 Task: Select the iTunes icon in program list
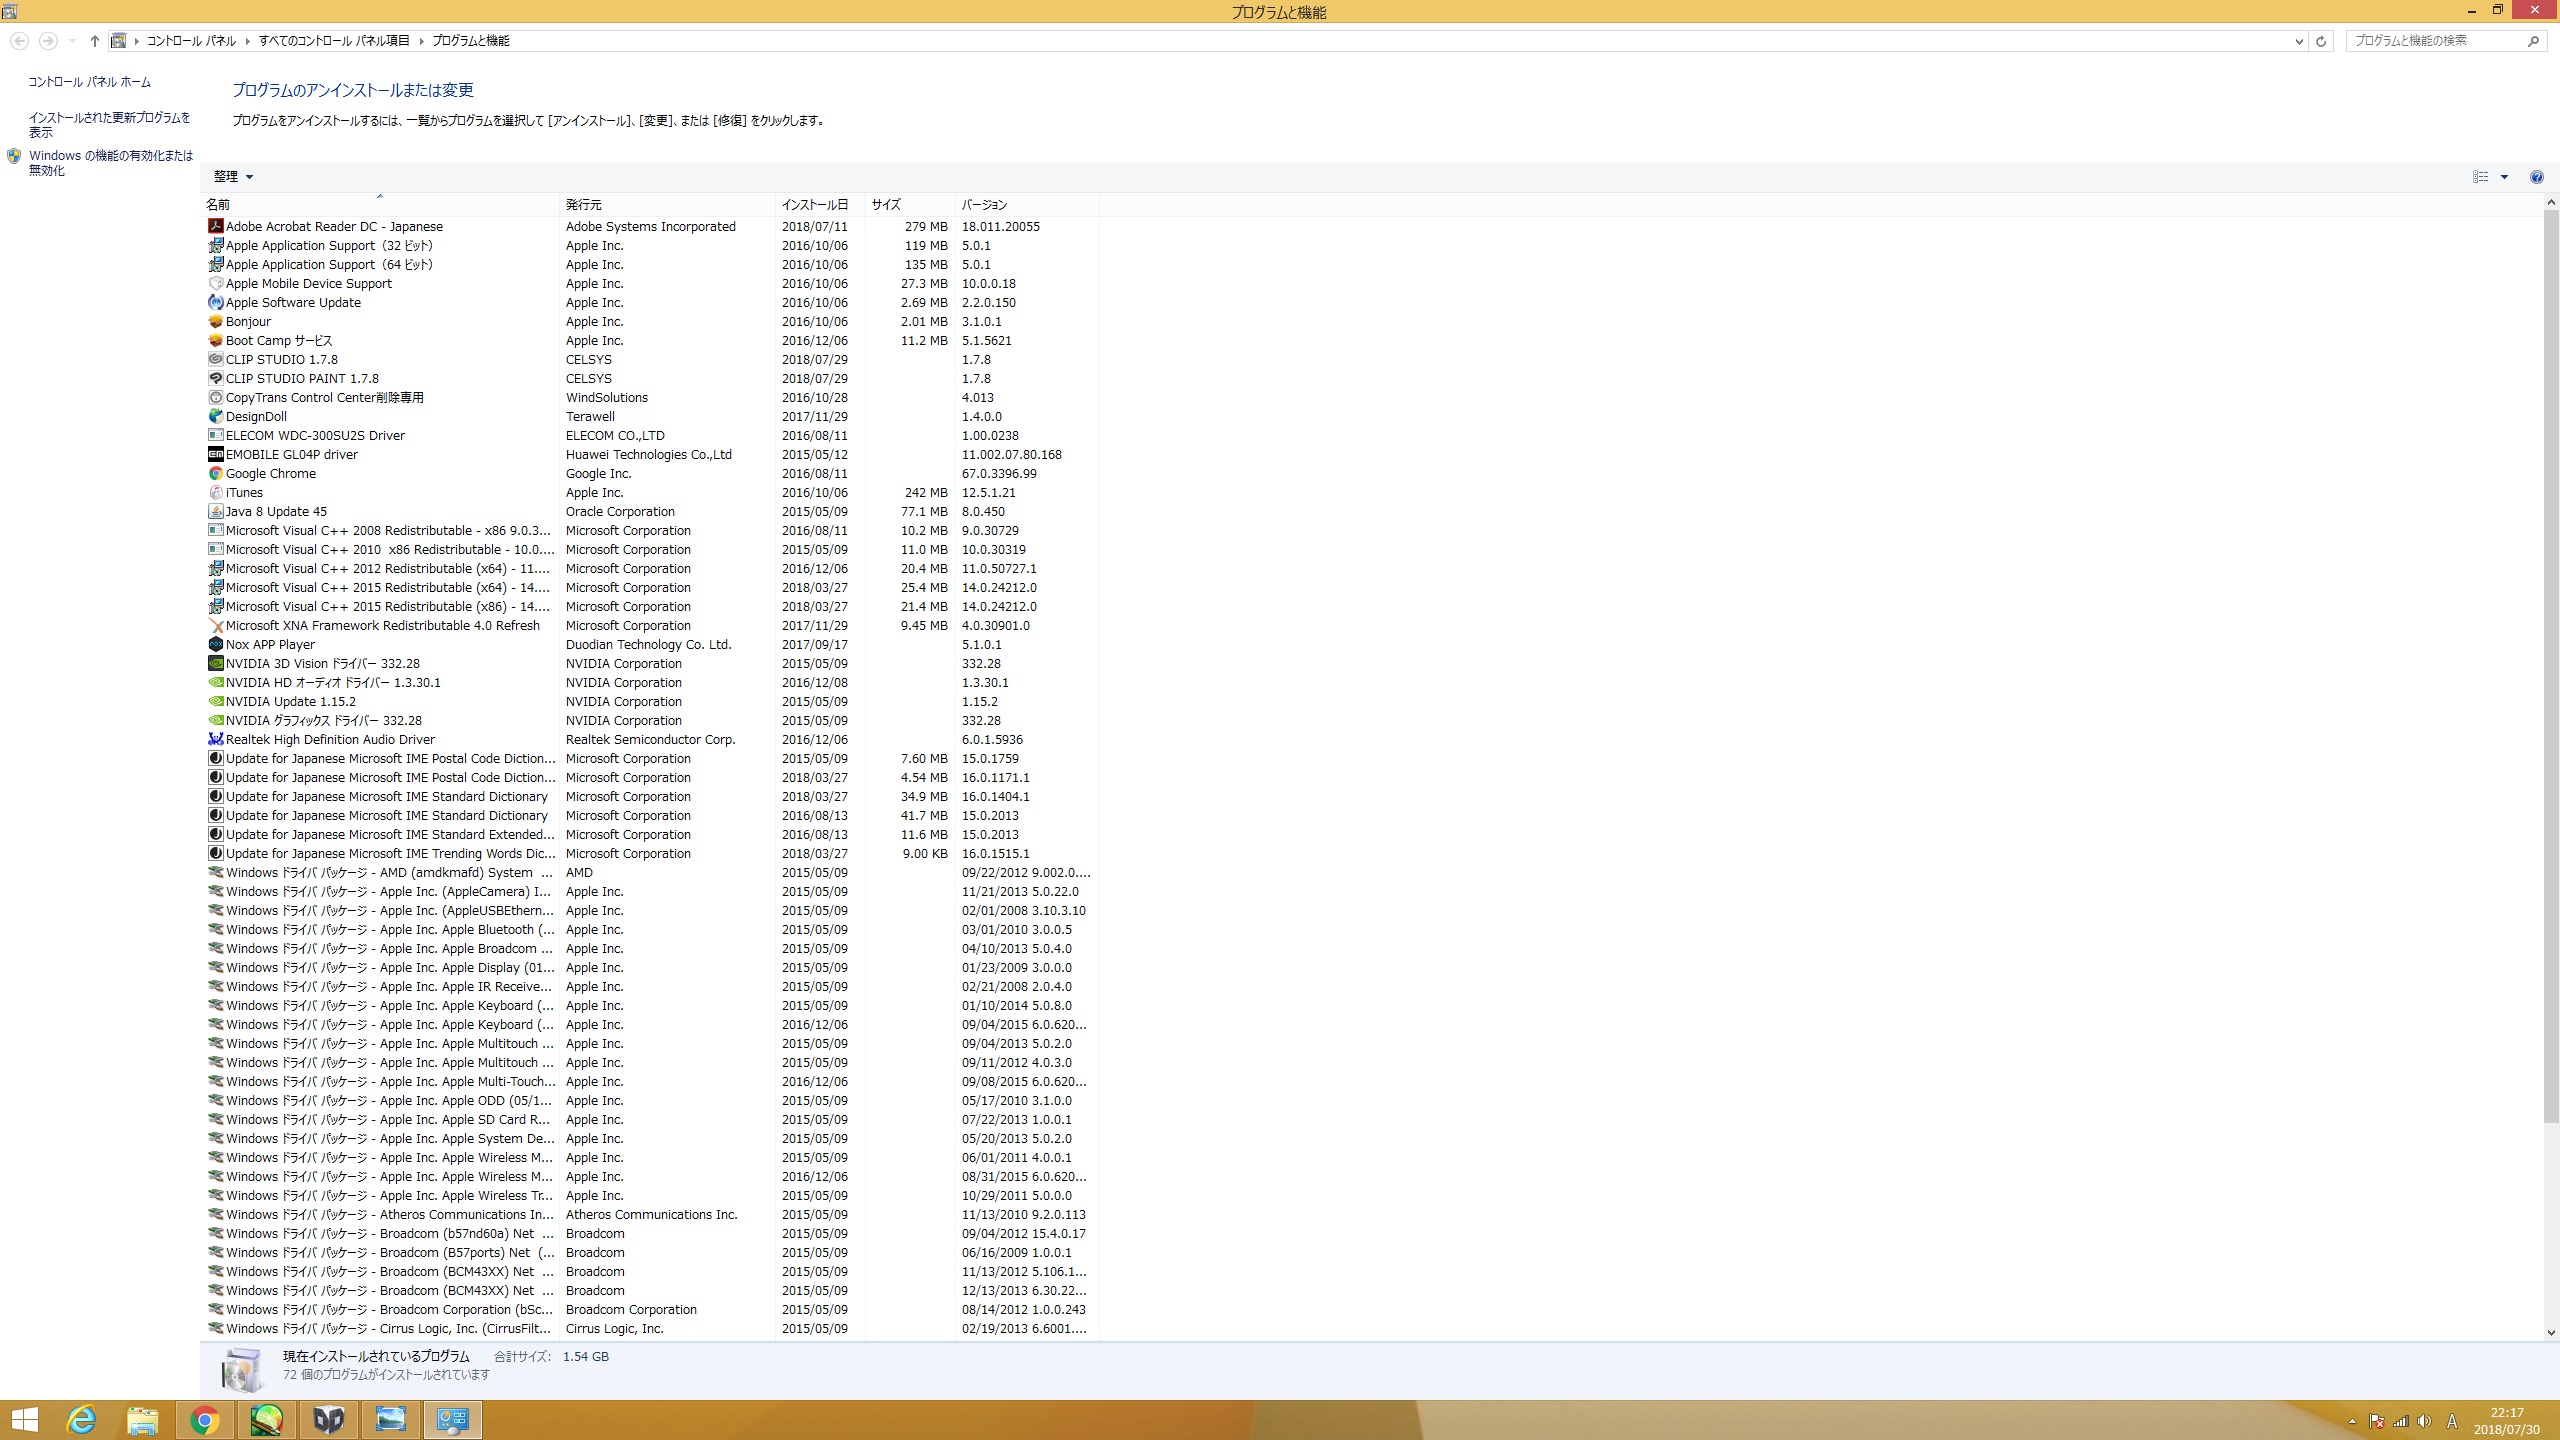point(215,492)
